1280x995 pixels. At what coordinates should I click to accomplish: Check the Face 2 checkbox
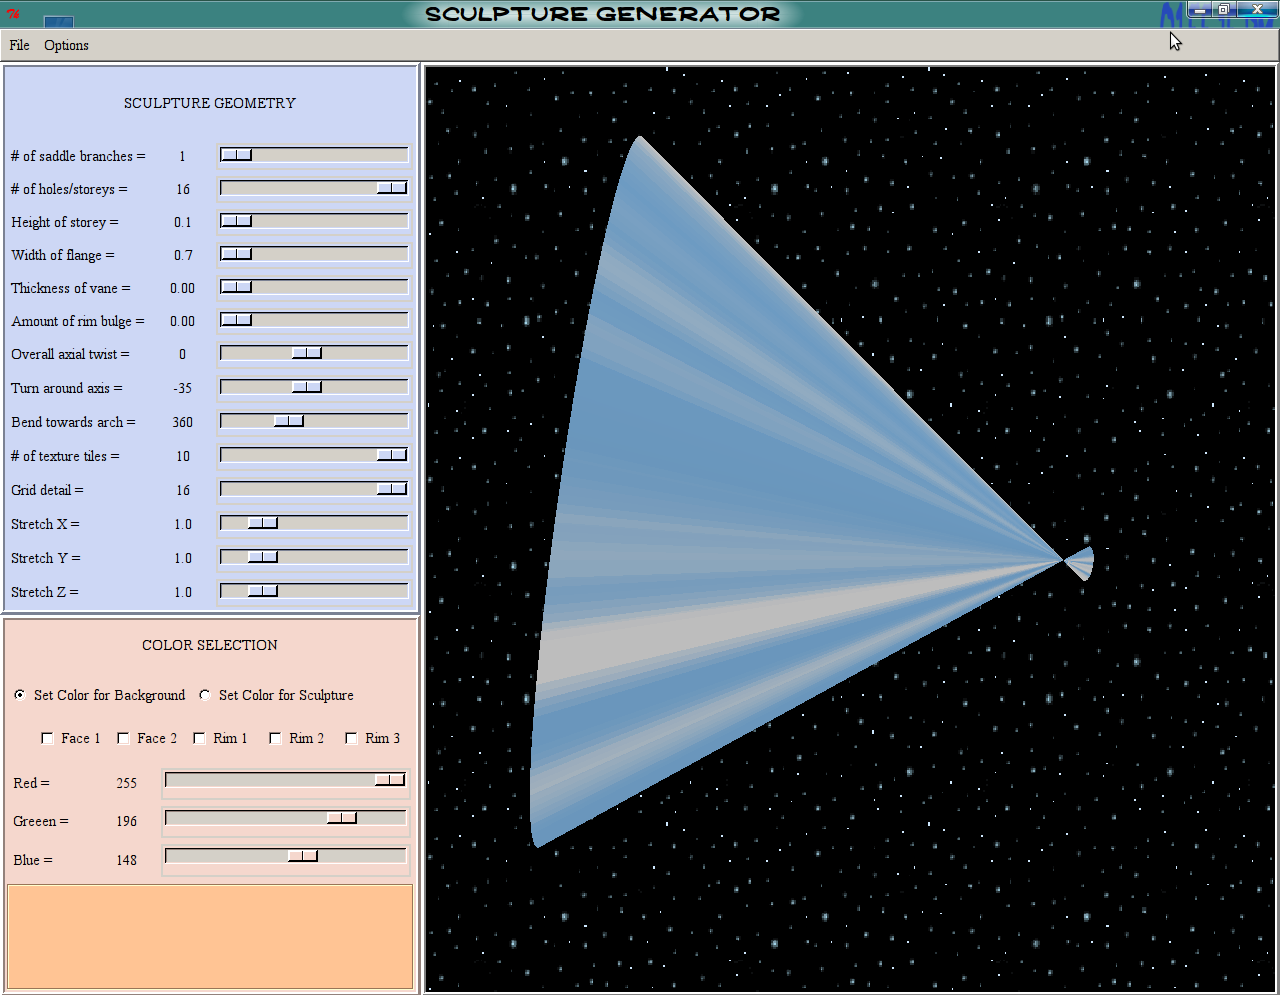[x=123, y=738]
